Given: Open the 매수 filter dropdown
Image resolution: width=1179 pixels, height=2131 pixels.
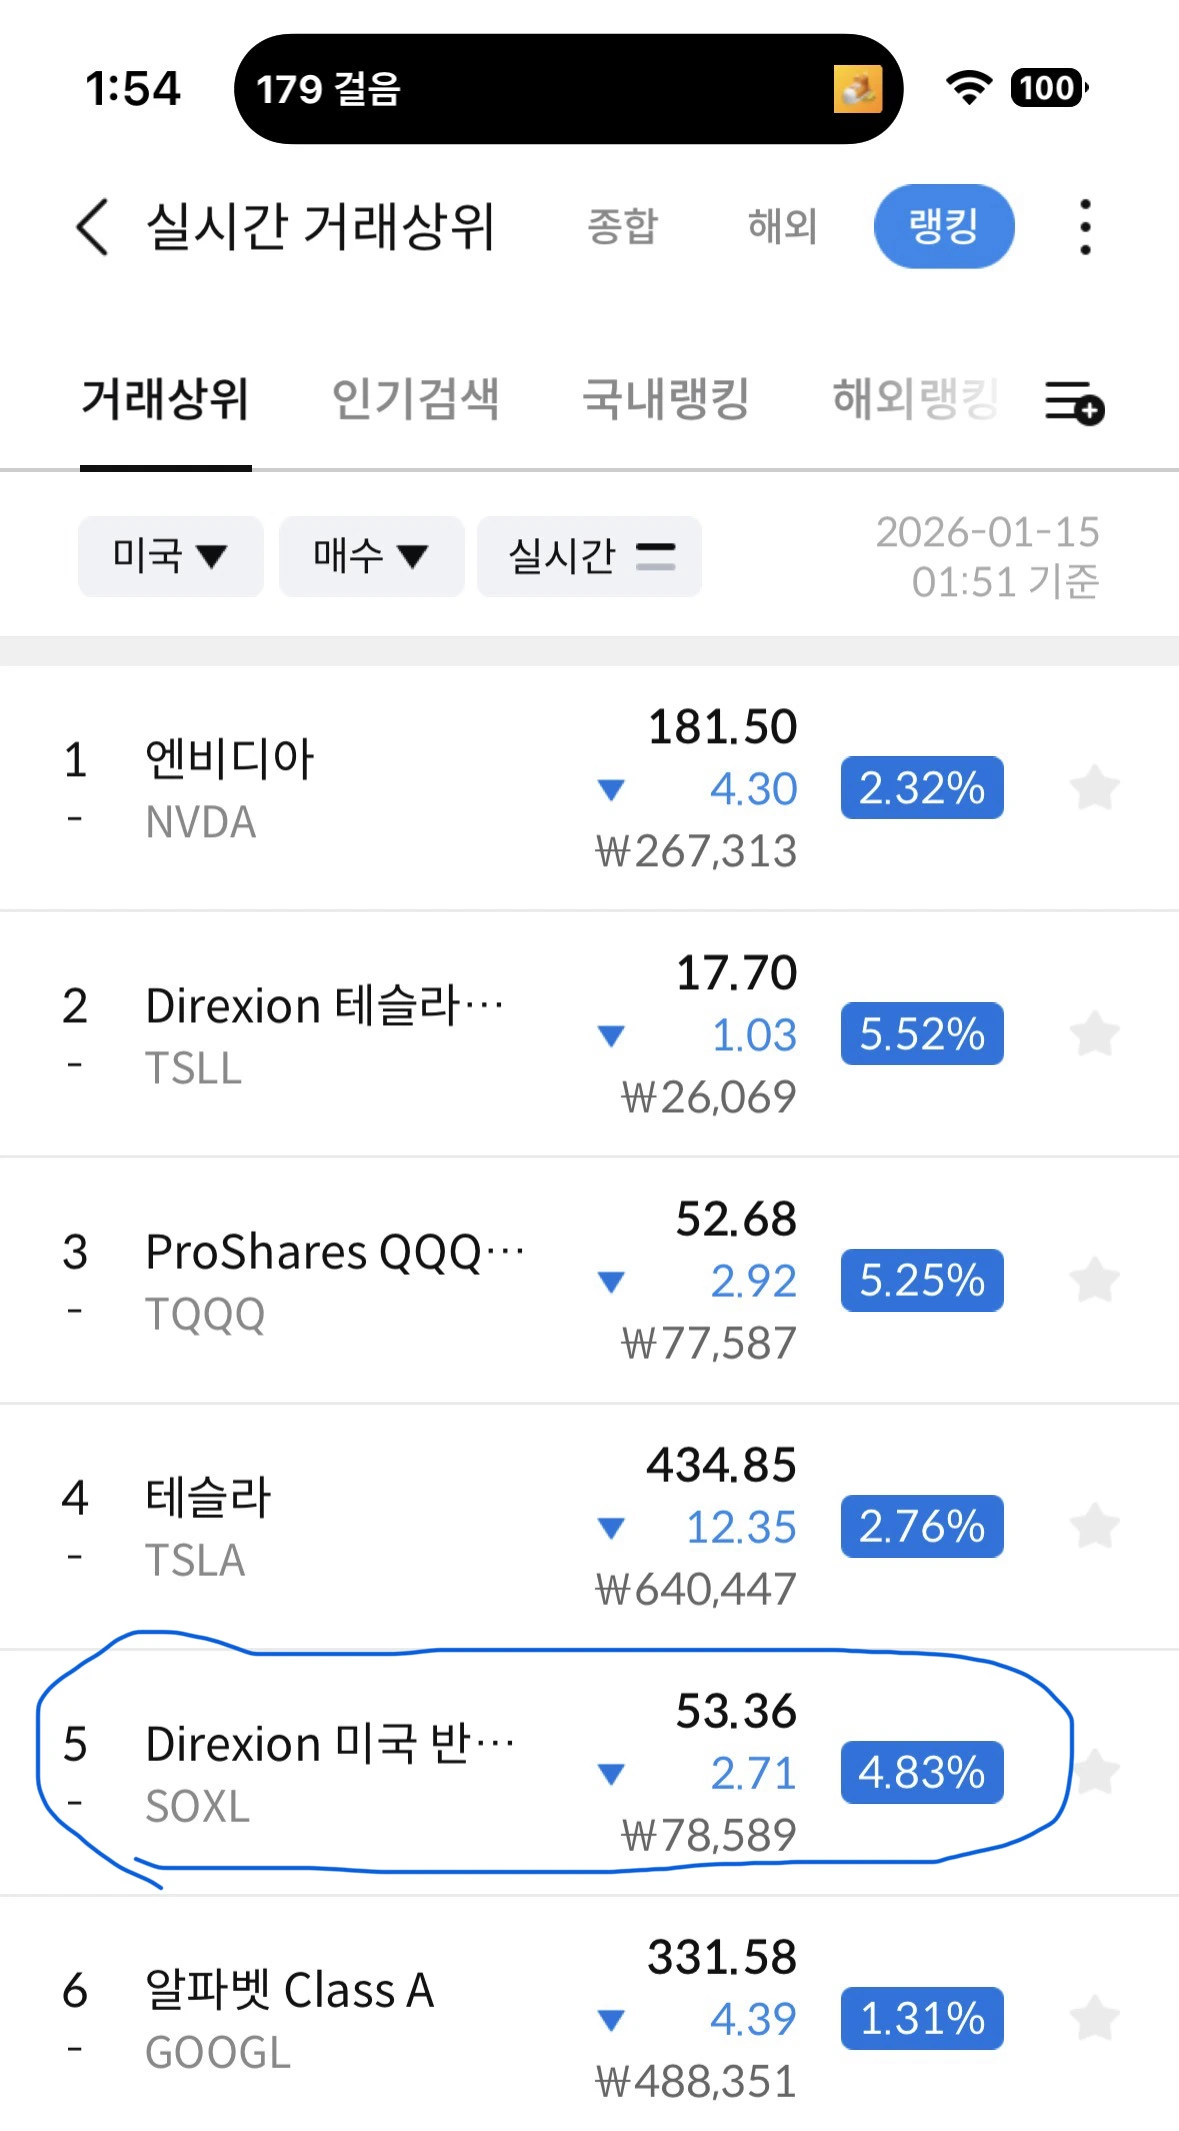Looking at the screenshot, I should [x=371, y=556].
